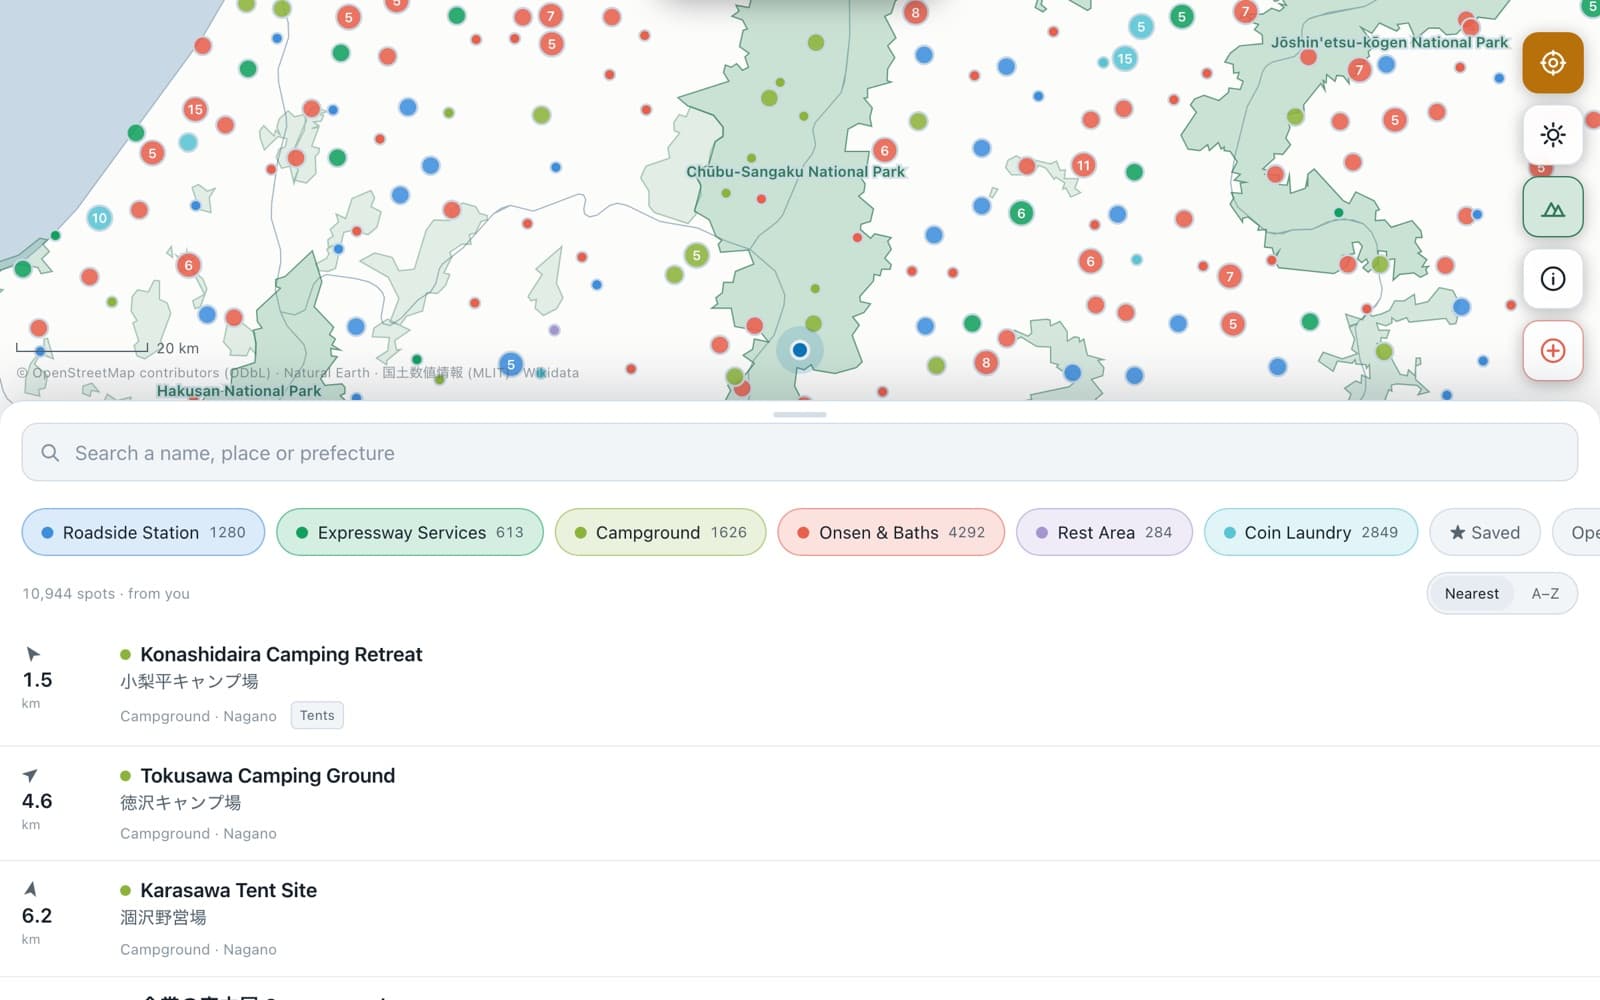The height and width of the screenshot is (1000, 1600).
Task: Click the green cluster marker labeled 6
Action: click(1021, 213)
